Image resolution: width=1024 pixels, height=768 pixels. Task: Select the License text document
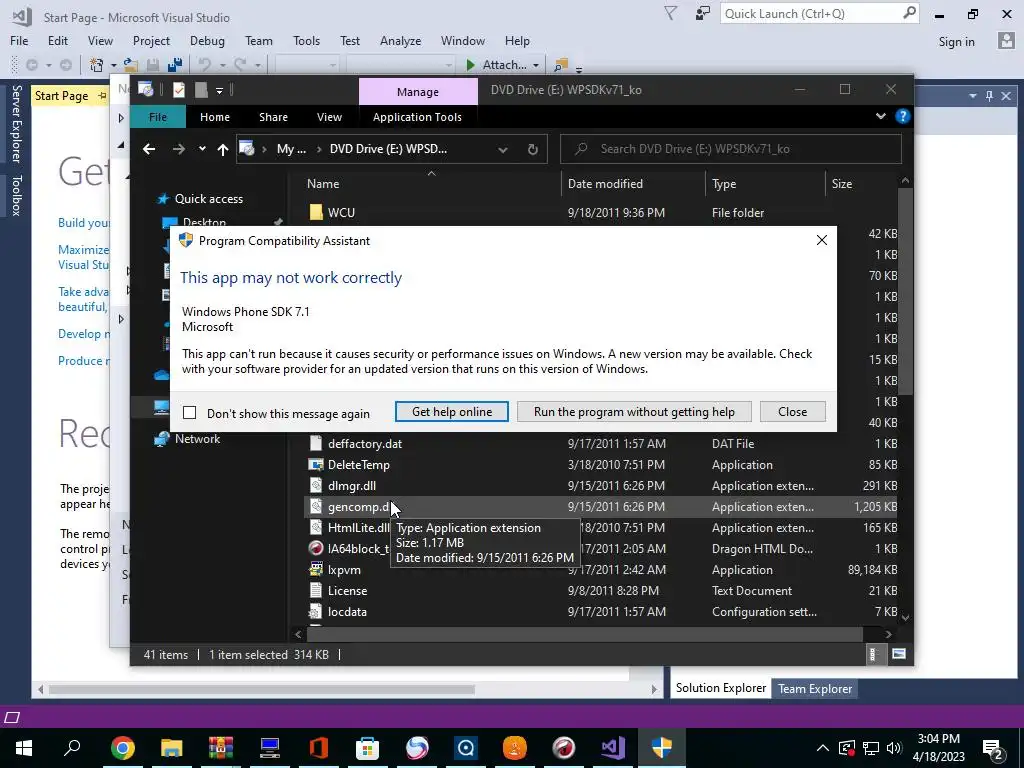(347, 590)
